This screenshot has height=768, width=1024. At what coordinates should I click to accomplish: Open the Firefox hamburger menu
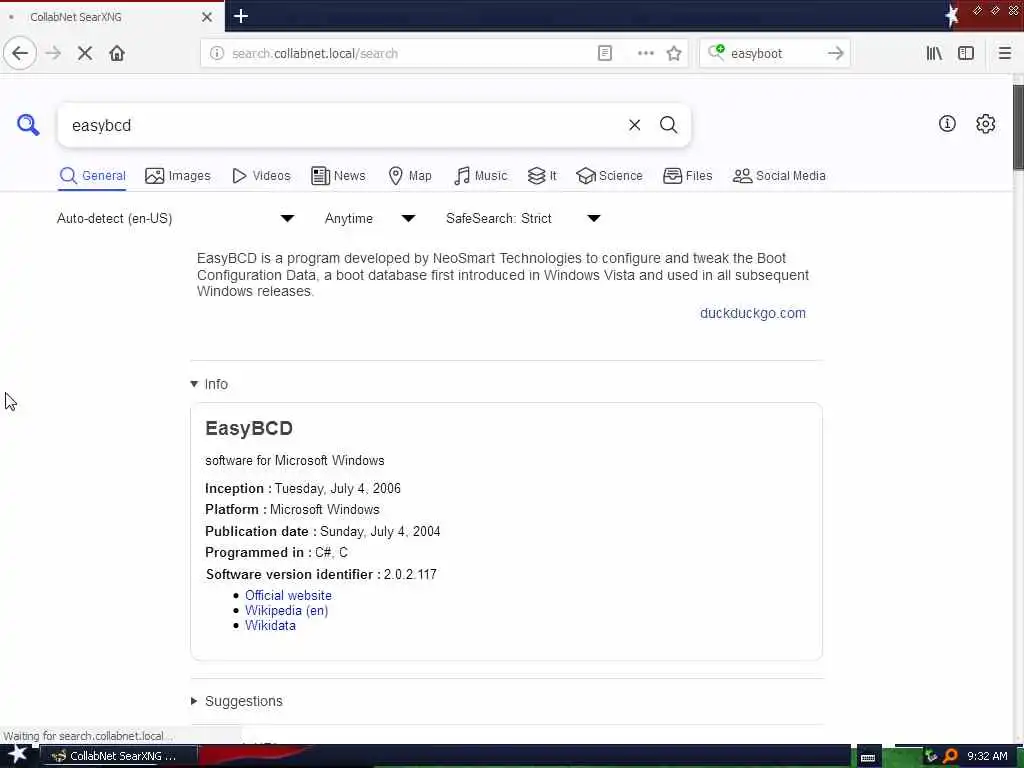(x=1004, y=54)
